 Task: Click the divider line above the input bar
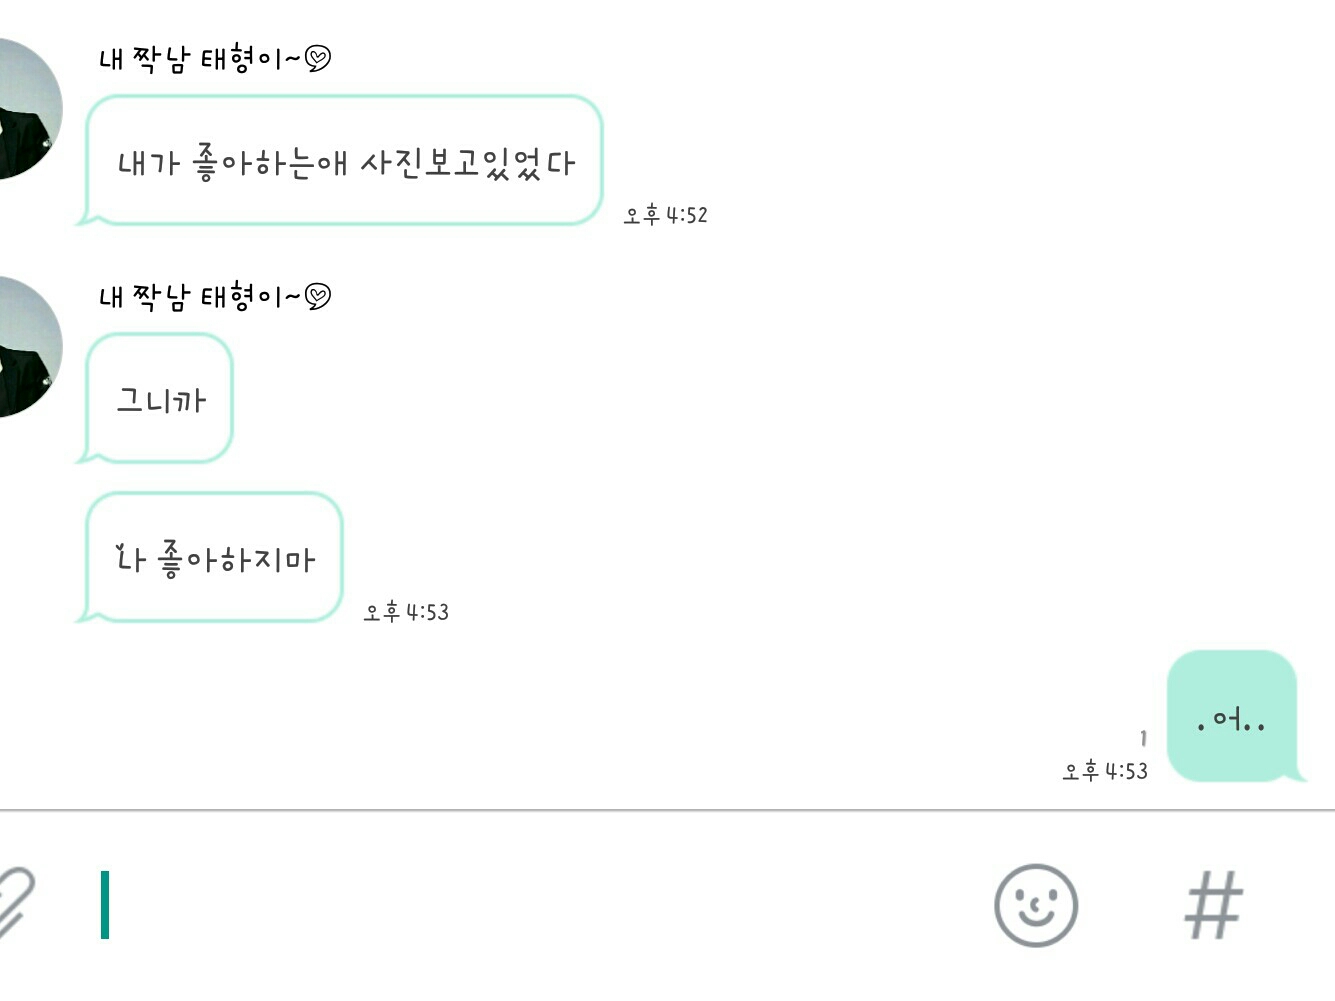click(667, 810)
